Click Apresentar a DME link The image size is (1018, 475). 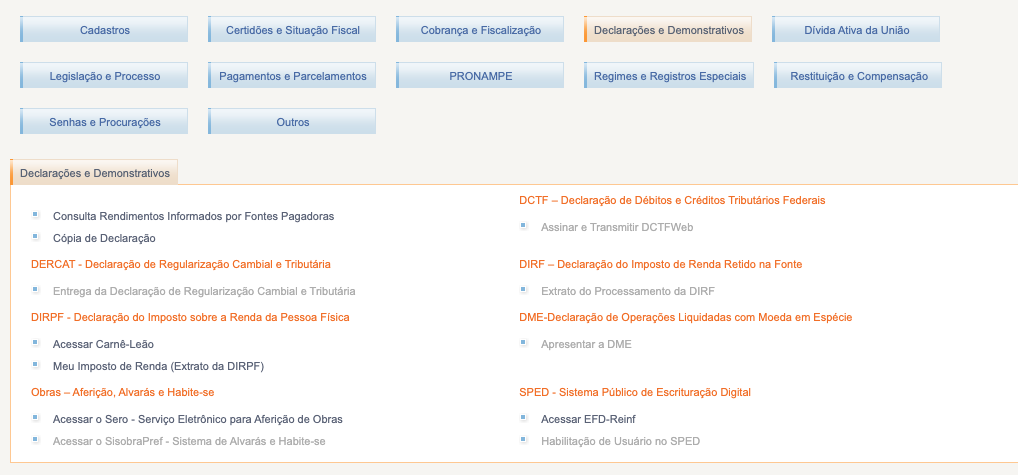tap(586, 344)
